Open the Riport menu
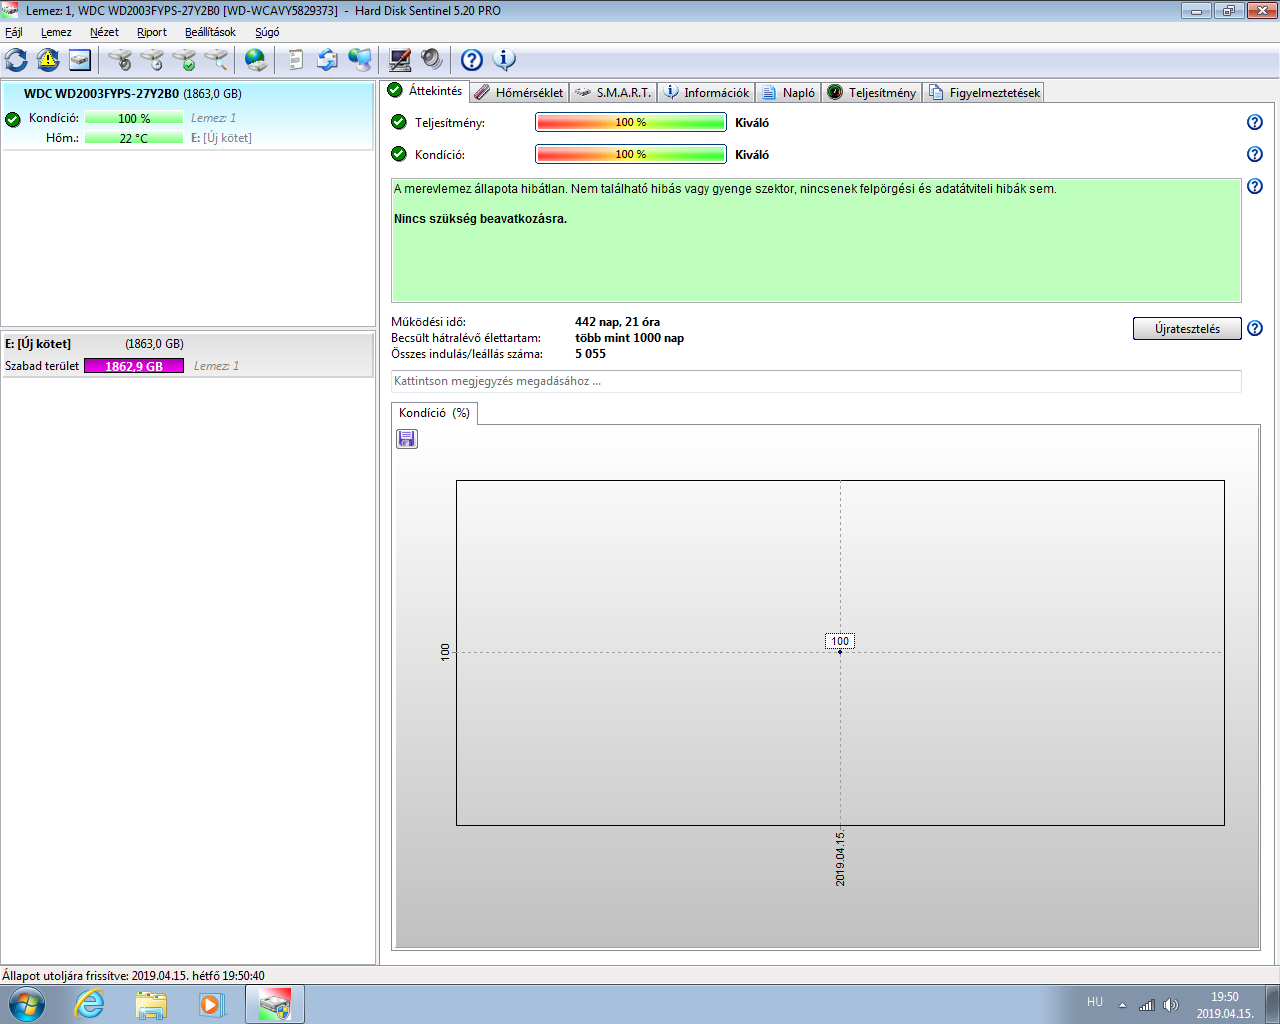 pos(152,32)
